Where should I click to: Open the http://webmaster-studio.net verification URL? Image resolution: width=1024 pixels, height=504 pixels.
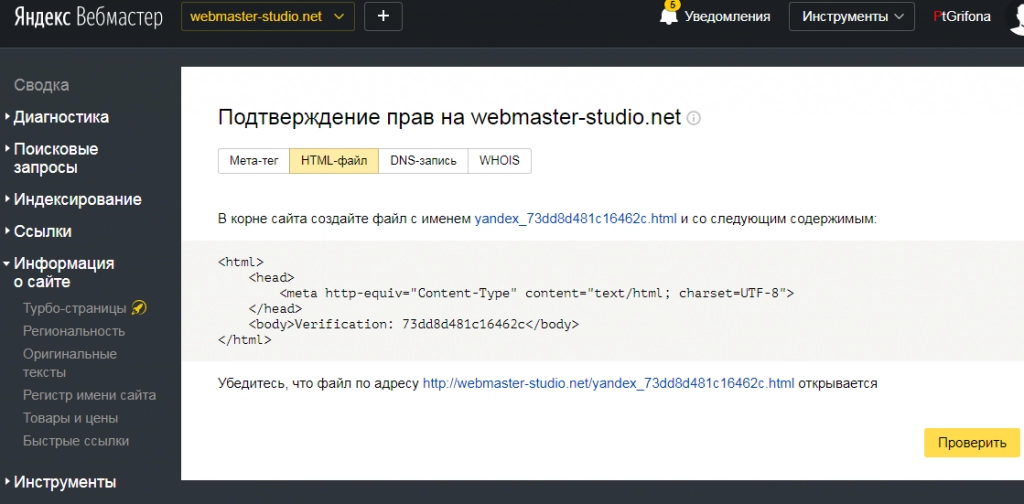click(x=609, y=383)
